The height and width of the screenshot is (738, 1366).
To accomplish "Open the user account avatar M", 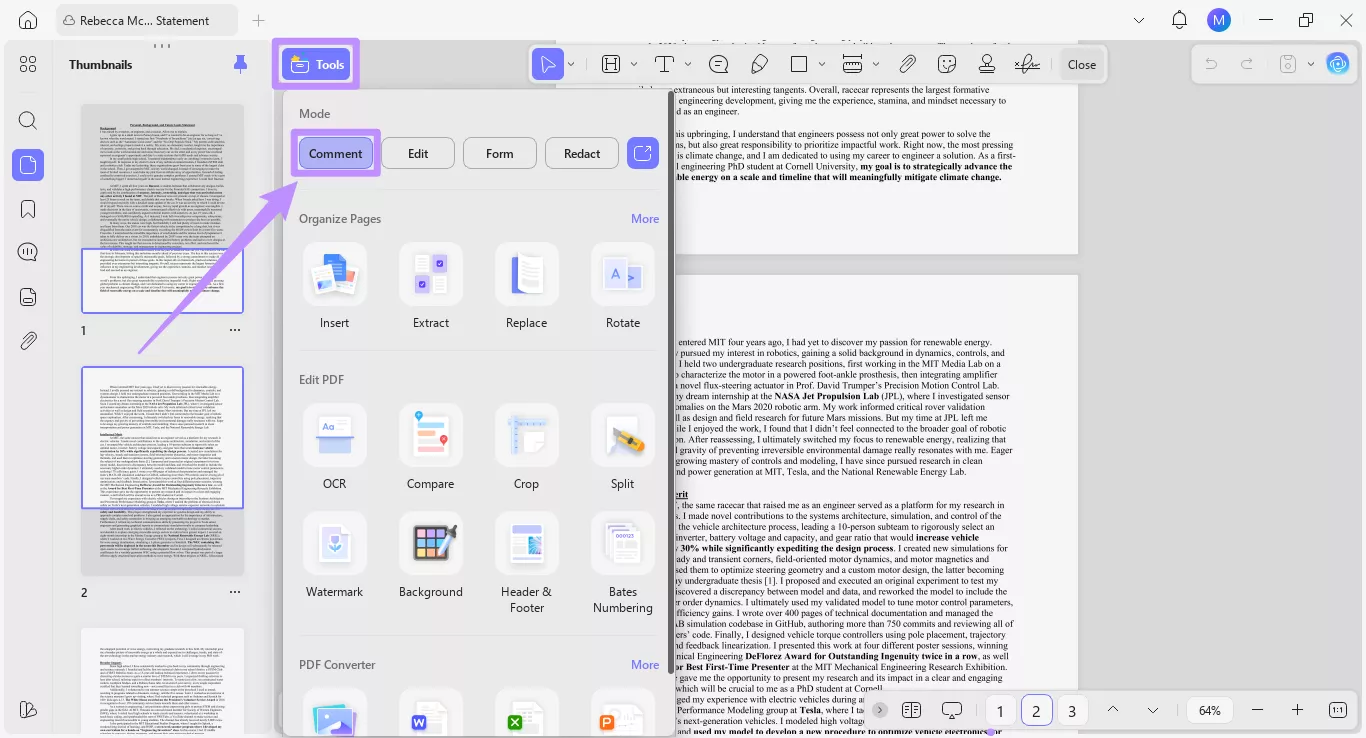I will [x=1218, y=20].
